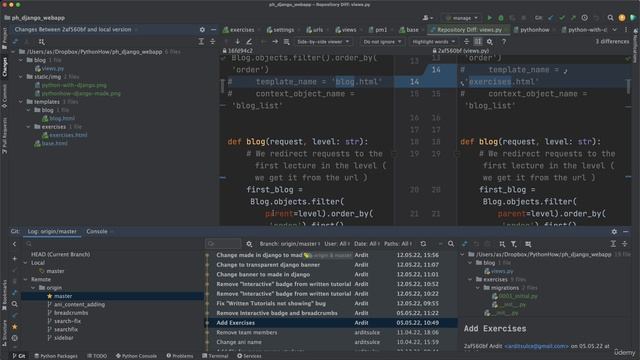Open the go to changed file list icon
640x360 pixels.
(287, 42)
